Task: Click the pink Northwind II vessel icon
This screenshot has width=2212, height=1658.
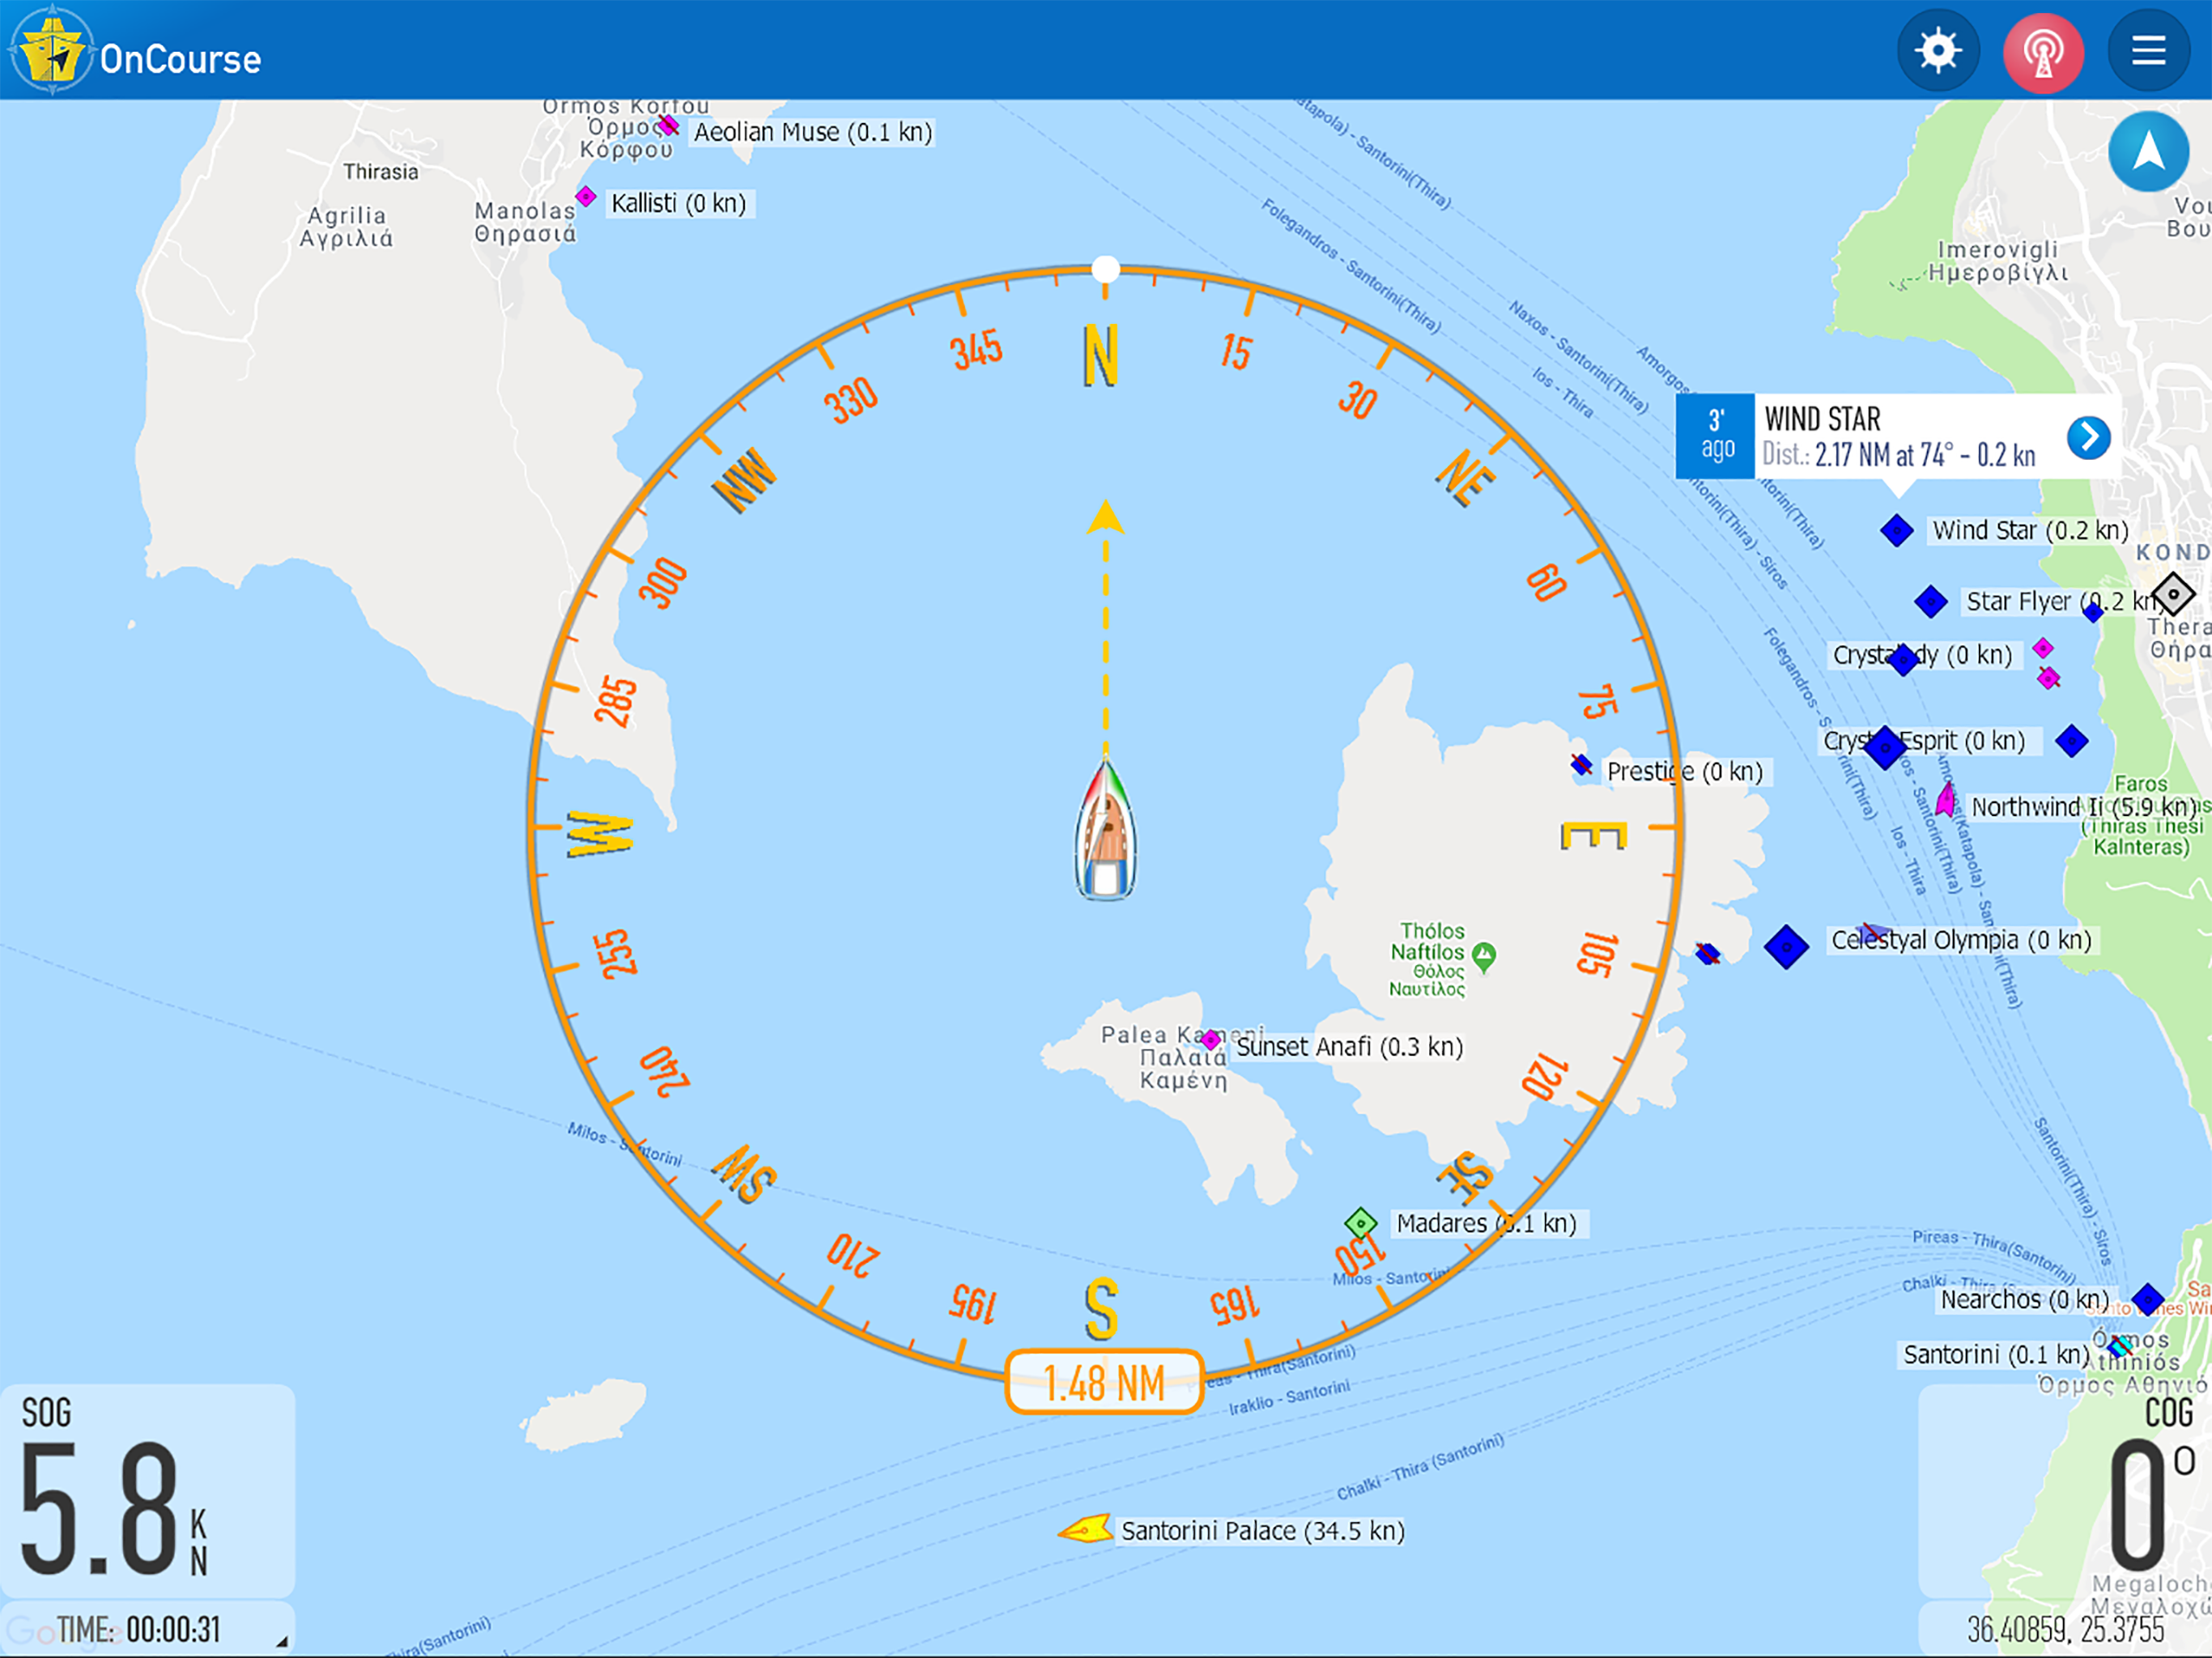Action: coord(1945,801)
